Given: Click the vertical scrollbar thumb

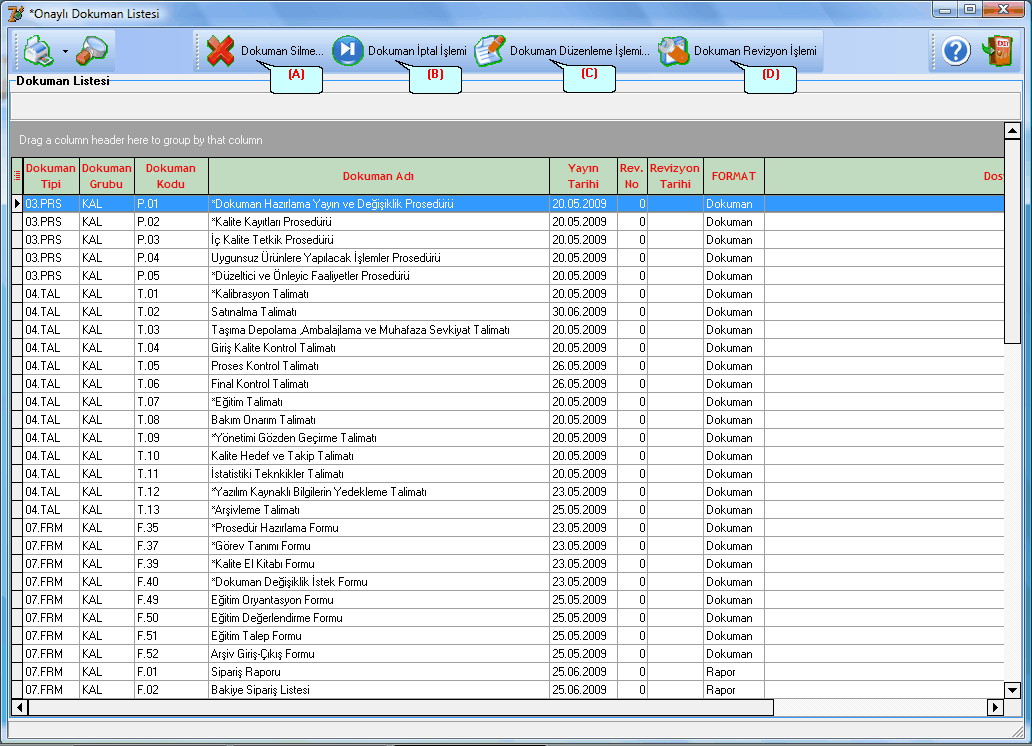Looking at the screenshot, I should point(1012,241).
